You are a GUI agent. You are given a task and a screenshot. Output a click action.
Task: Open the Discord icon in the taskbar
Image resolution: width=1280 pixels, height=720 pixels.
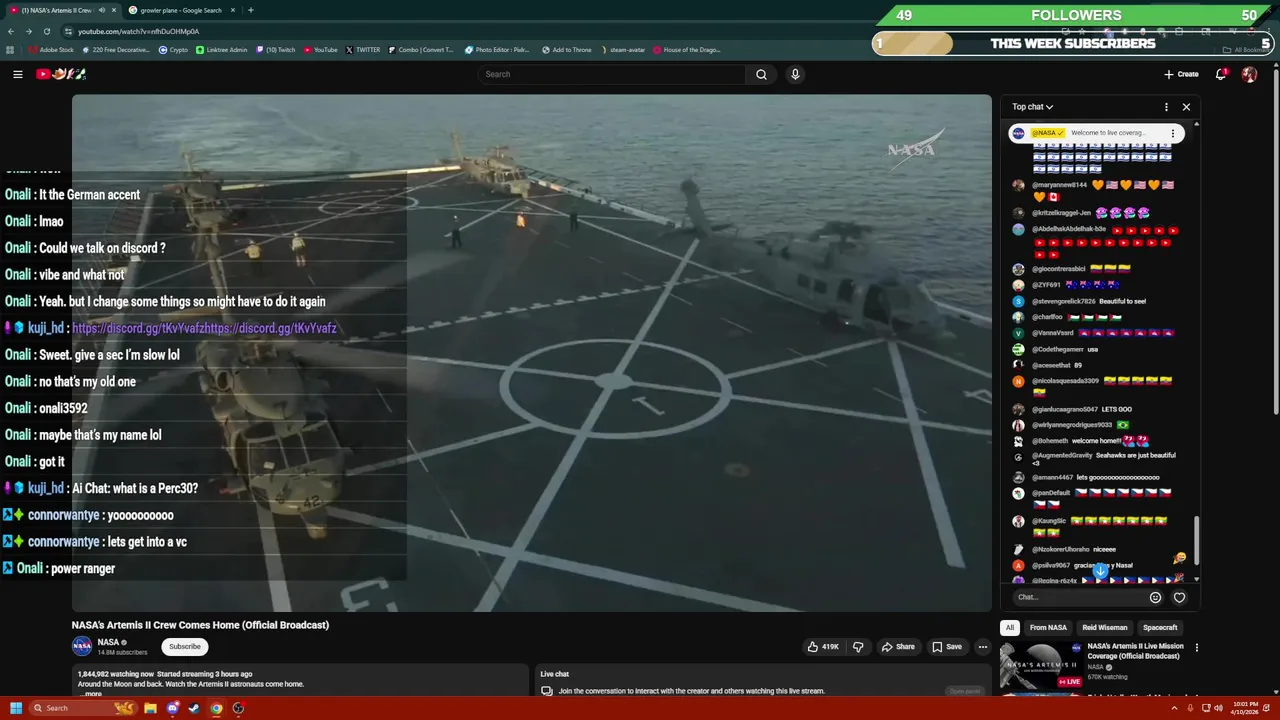[x=172, y=708]
